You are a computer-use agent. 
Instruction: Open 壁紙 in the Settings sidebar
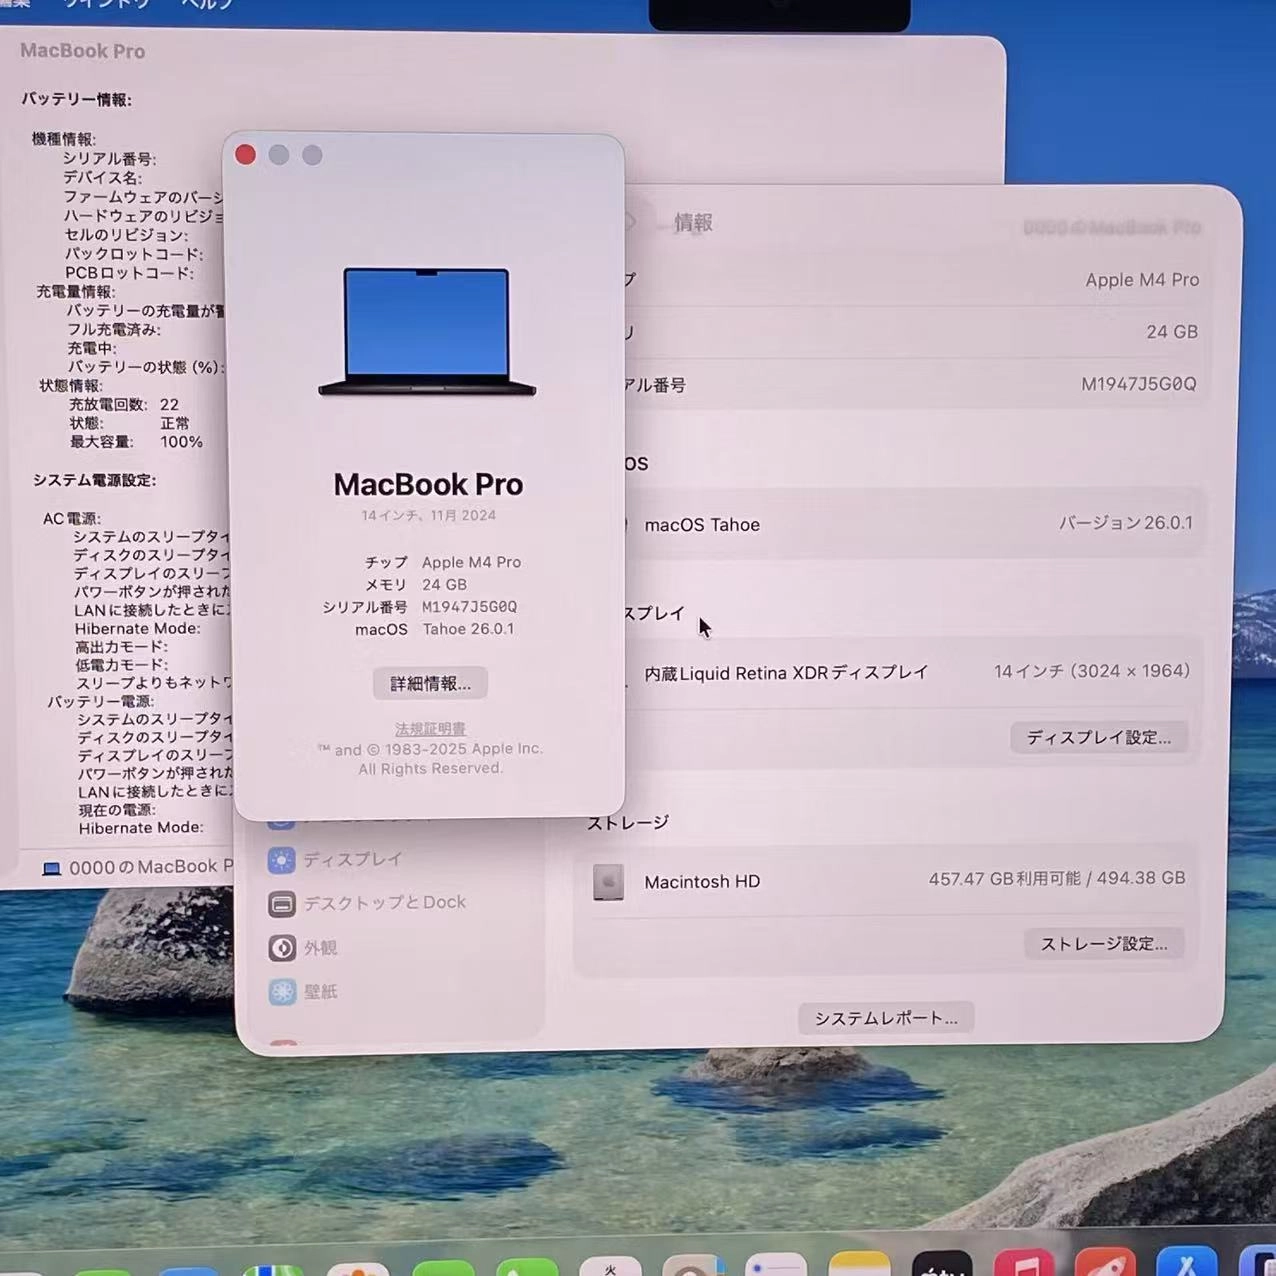(x=303, y=991)
